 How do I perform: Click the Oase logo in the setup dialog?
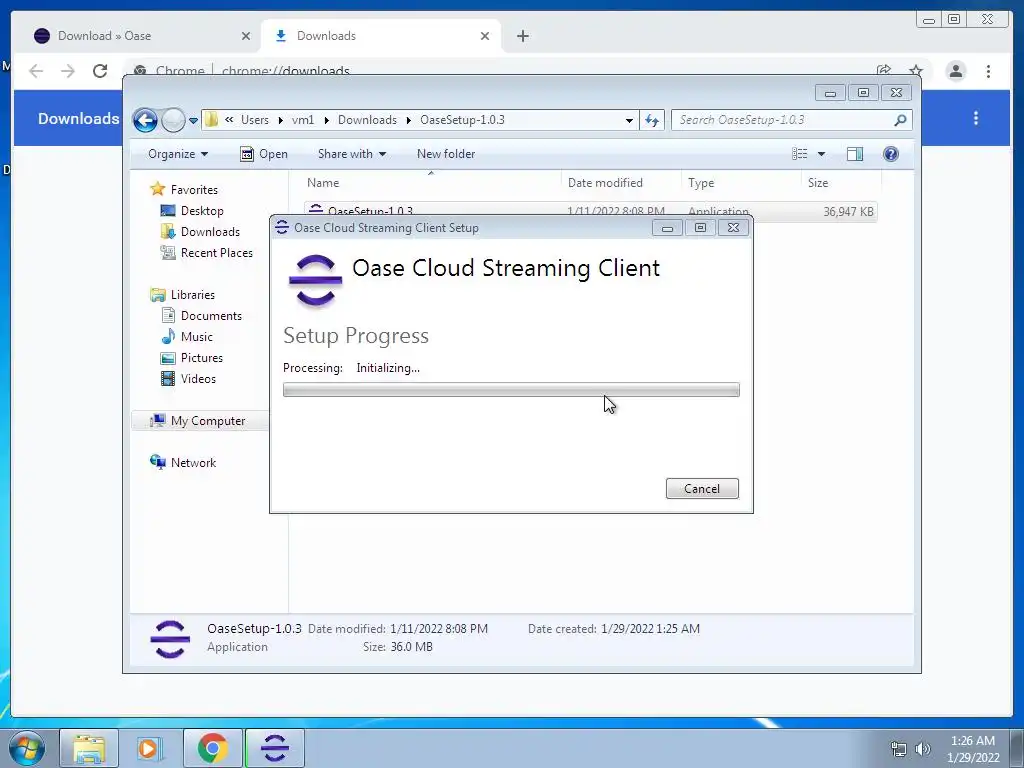click(315, 281)
